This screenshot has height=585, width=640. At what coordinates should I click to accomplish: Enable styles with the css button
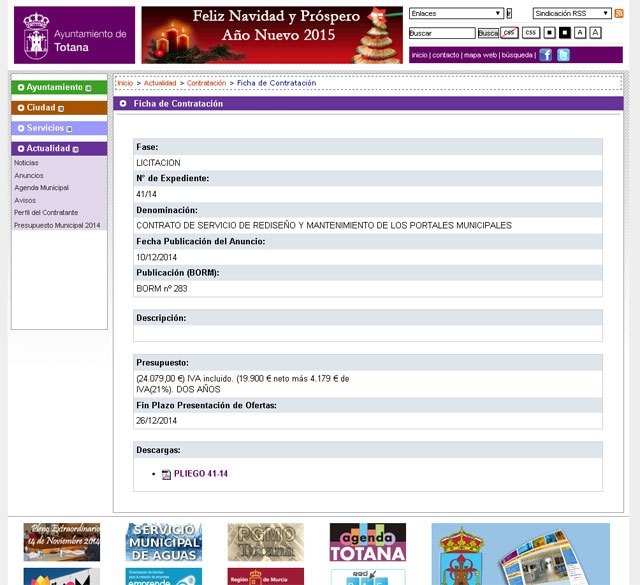[x=530, y=33]
